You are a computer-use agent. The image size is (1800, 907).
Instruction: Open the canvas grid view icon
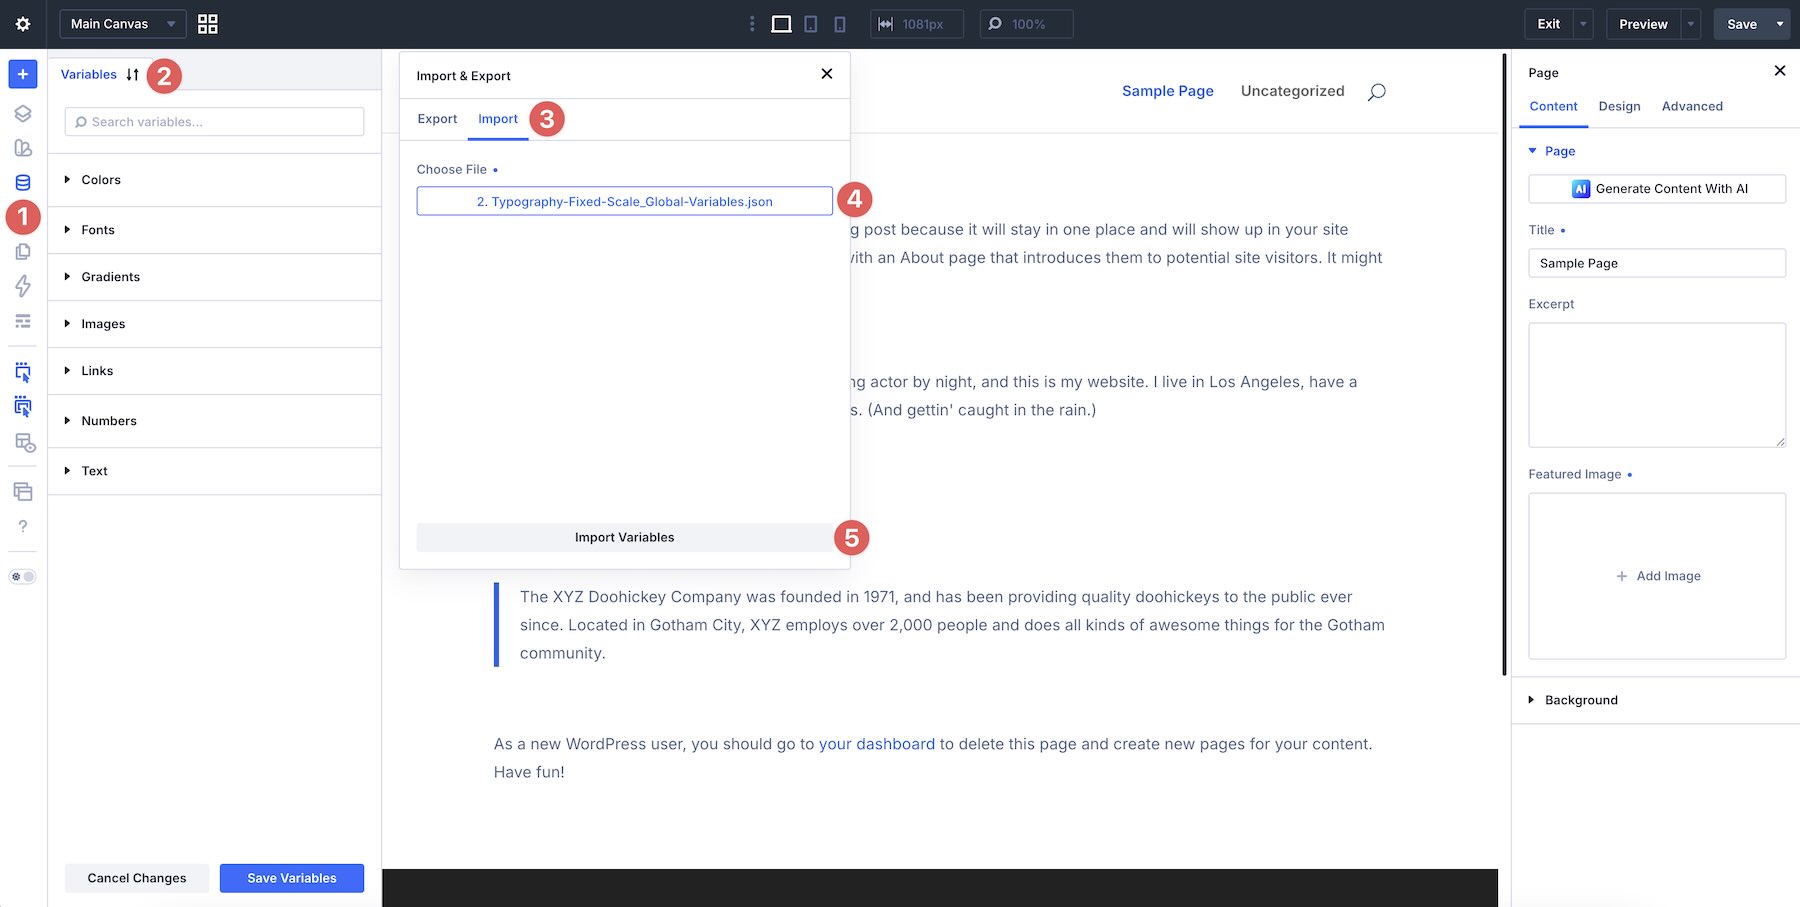(208, 24)
